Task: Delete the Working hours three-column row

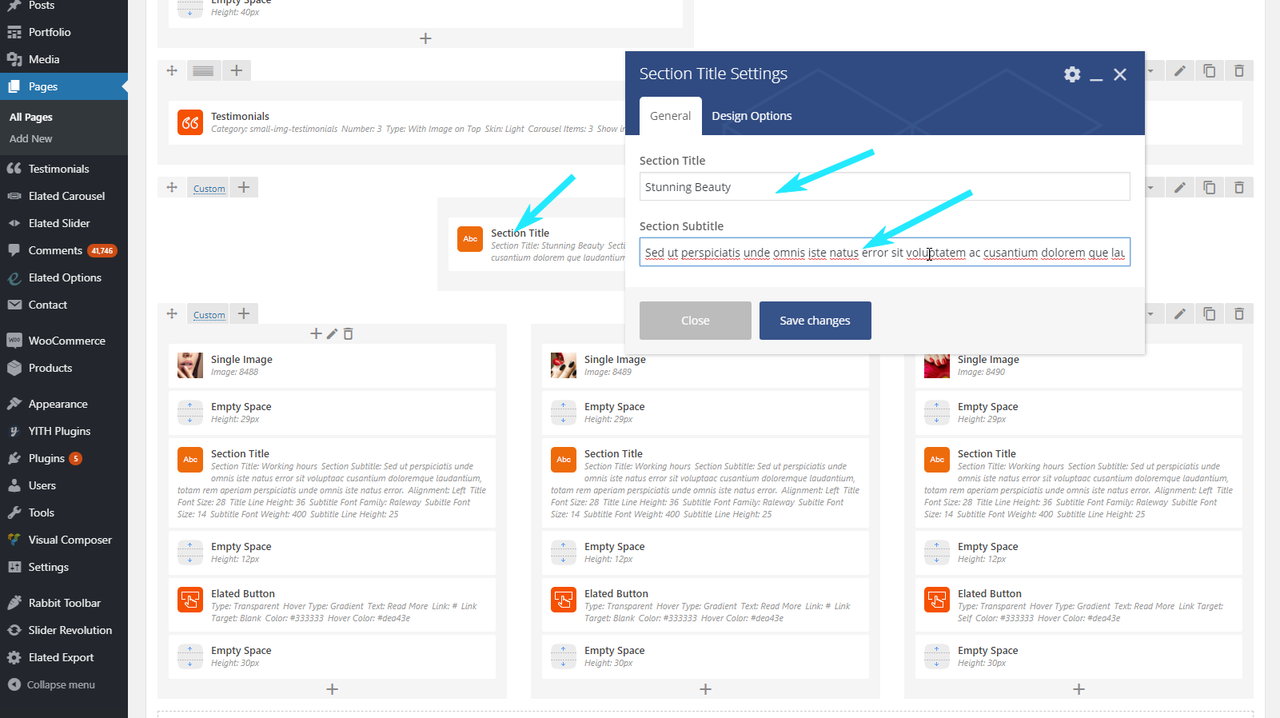Action: coord(1239,314)
